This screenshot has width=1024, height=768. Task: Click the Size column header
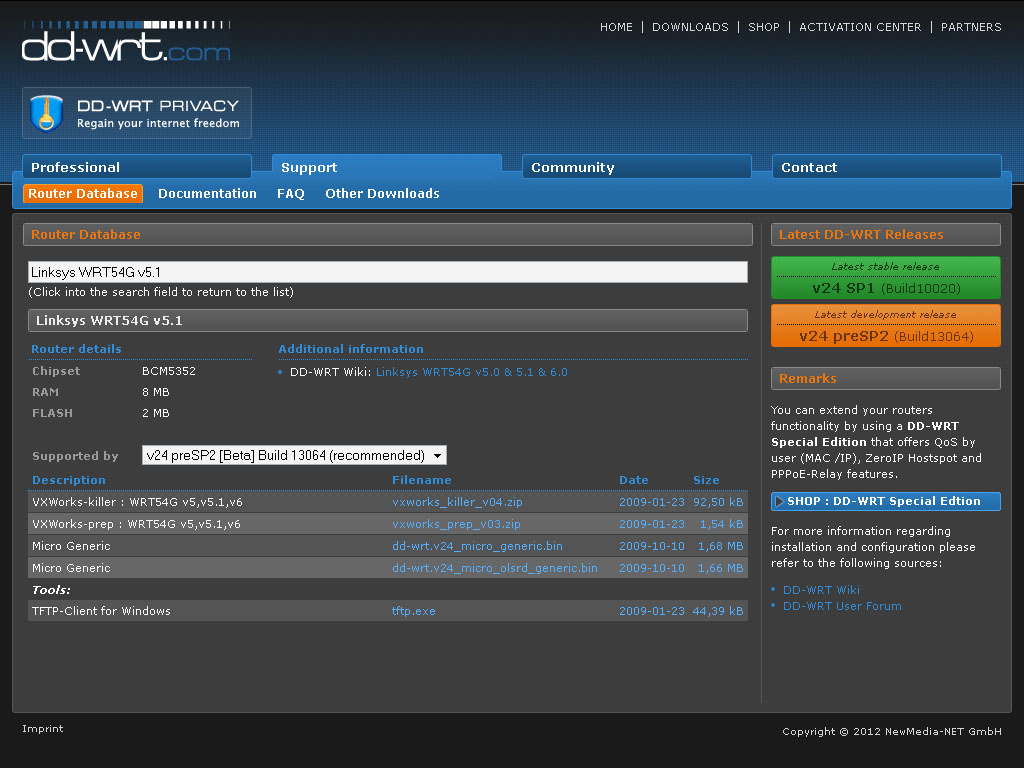click(x=706, y=480)
